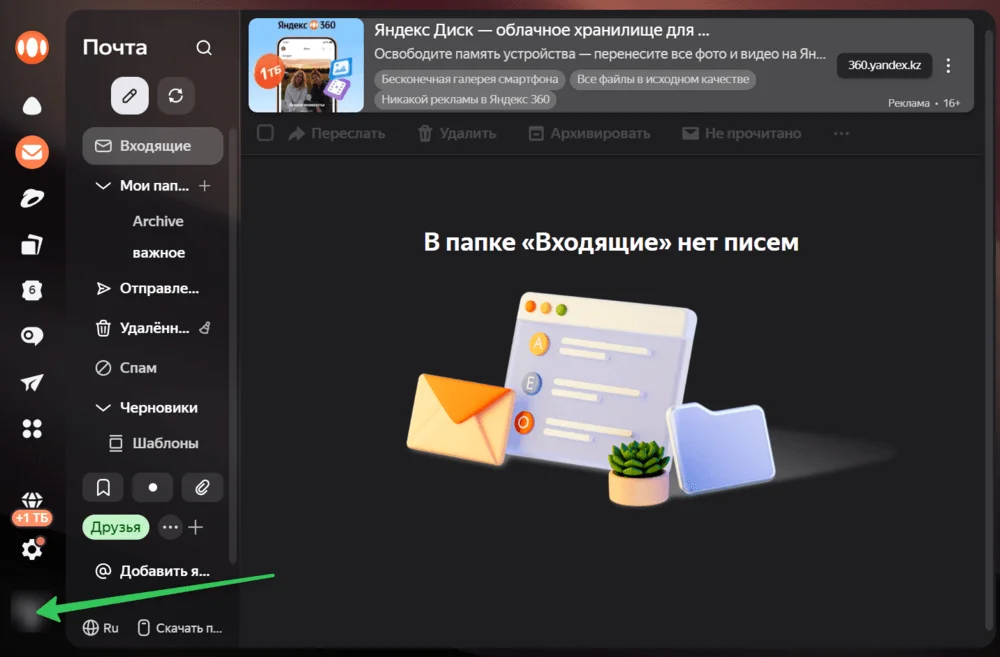This screenshot has width=1000, height=657.
Task: Compose a new message with the pencil button
Action: point(129,96)
